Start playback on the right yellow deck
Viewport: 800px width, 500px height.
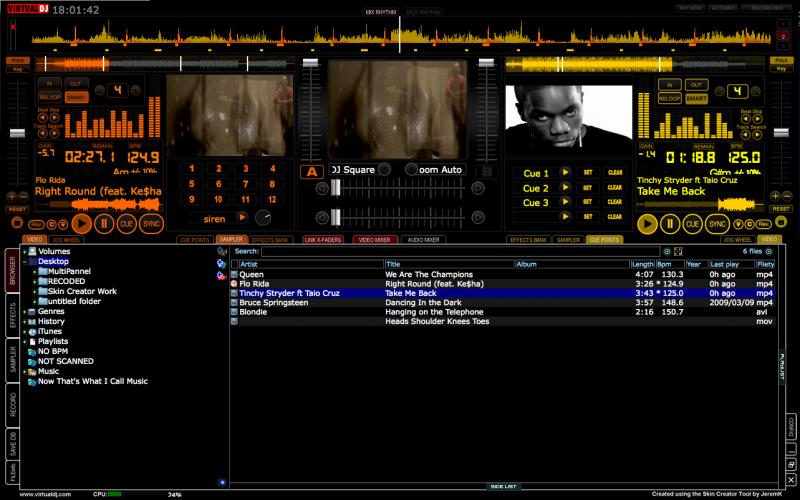coord(647,224)
